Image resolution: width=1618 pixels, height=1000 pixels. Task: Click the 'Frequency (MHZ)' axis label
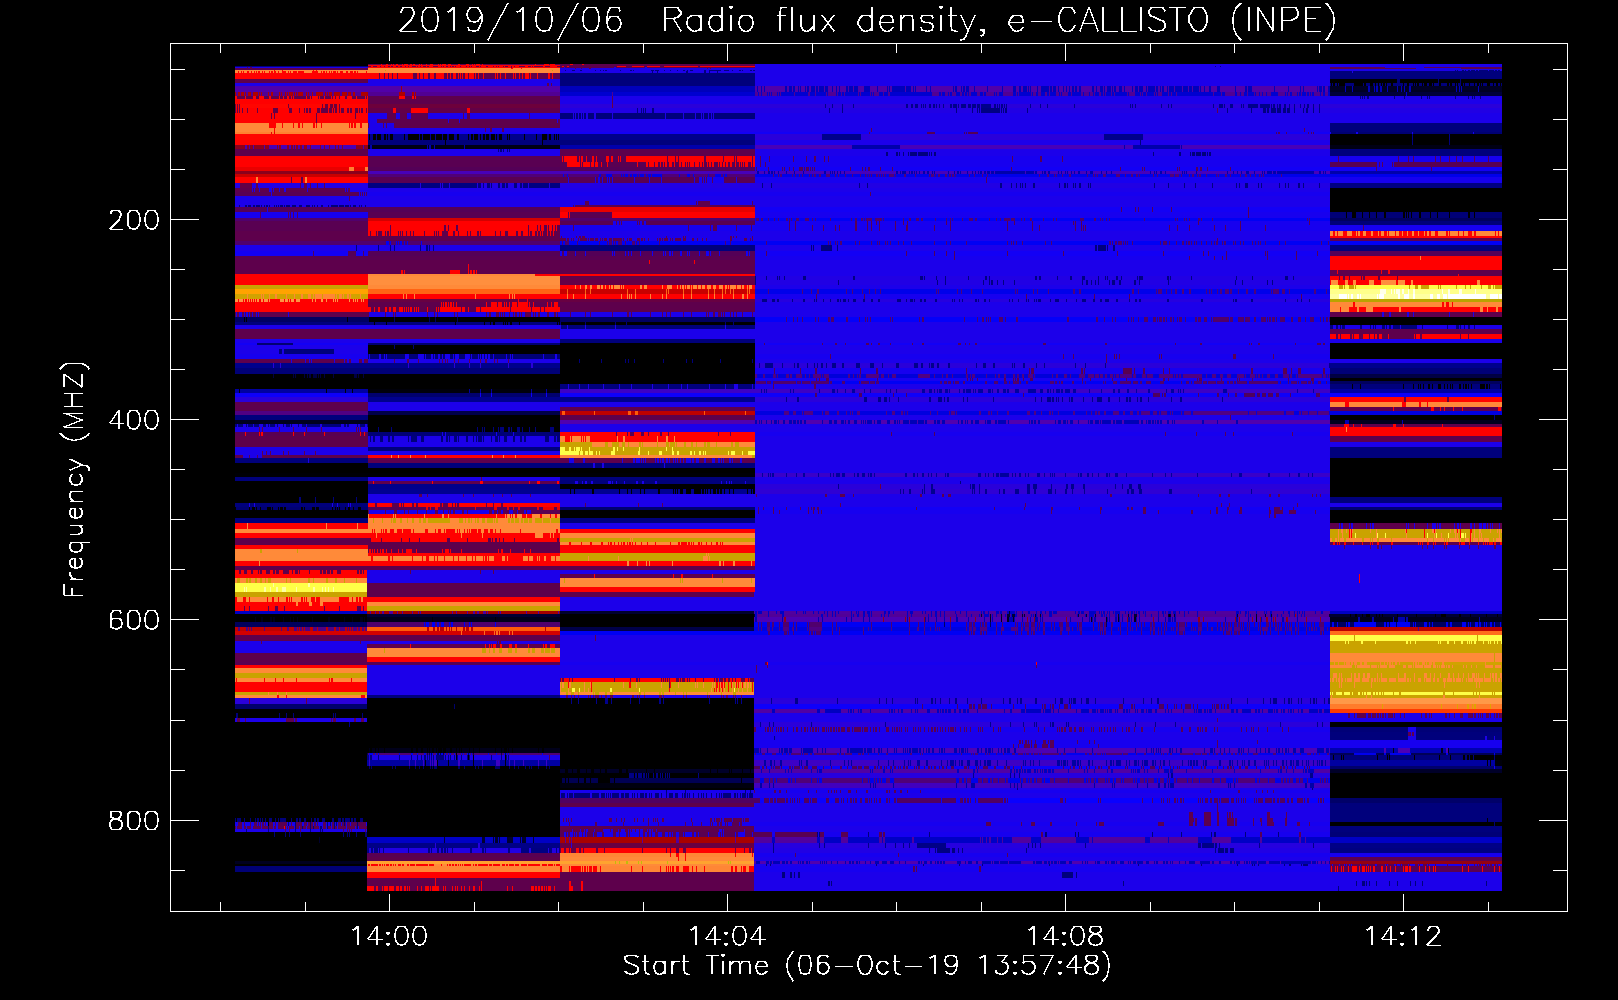(x=75, y=480)
